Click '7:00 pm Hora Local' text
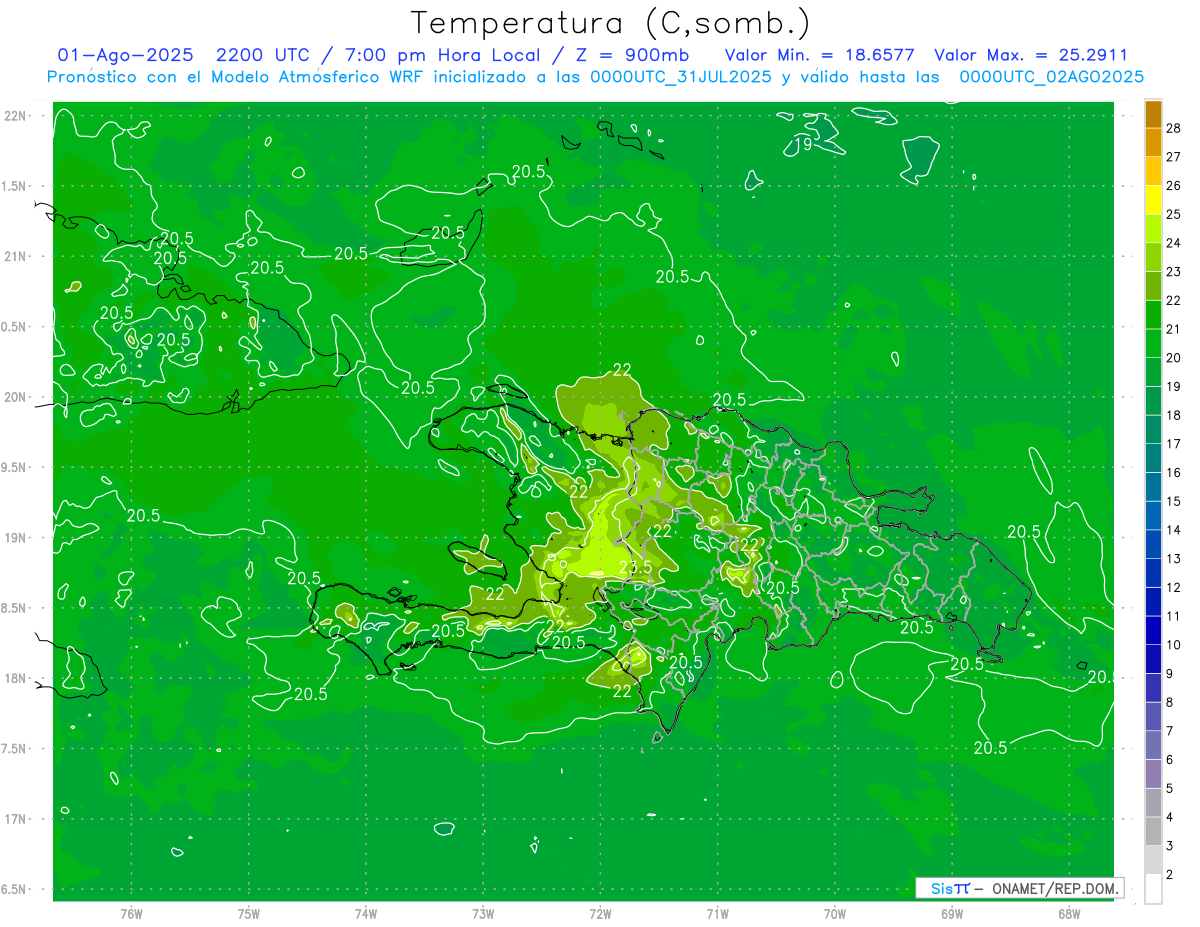Viewport: 1200px width, 927px height. [441, 56]
